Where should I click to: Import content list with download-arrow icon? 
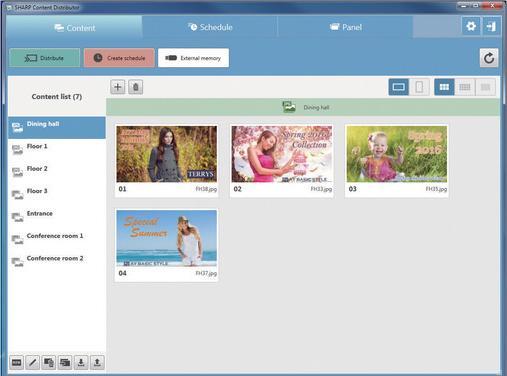pos(81,362)
